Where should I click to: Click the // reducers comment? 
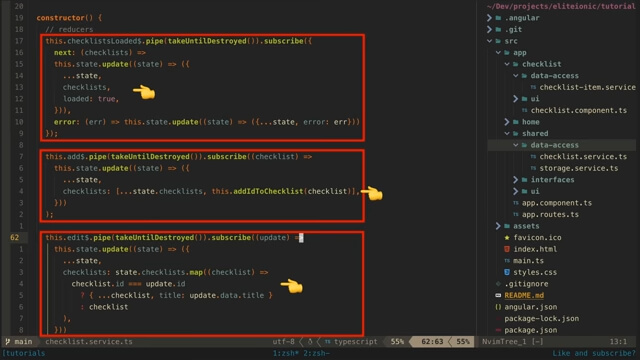pos(69,29)
